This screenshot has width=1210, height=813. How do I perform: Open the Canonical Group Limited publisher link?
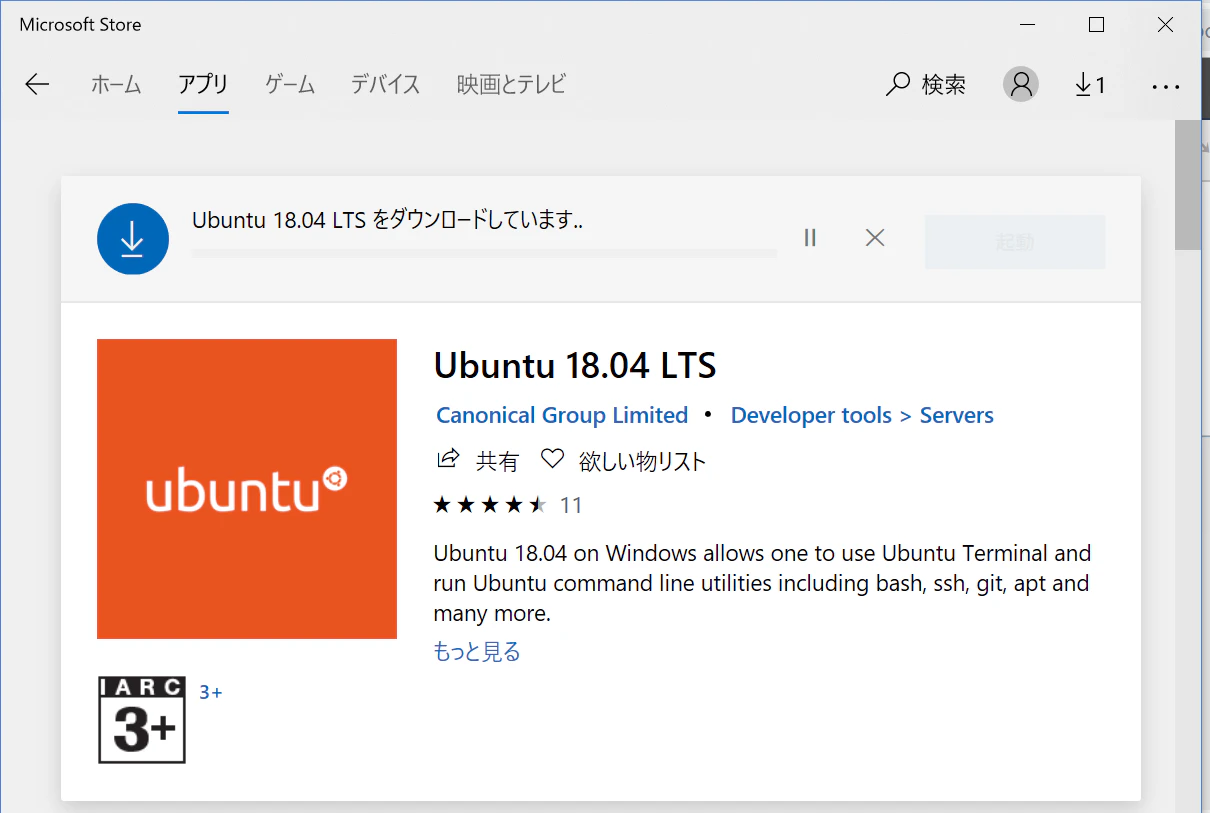coord(562,415)
